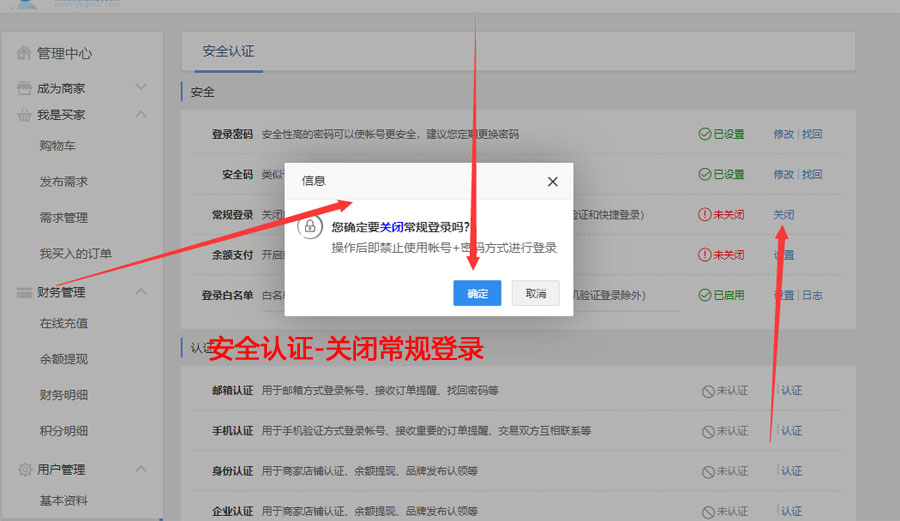This screenshot has height=521, width=900.
Task: Click the basket icon next to 我是买家
Action: (24, 115)
